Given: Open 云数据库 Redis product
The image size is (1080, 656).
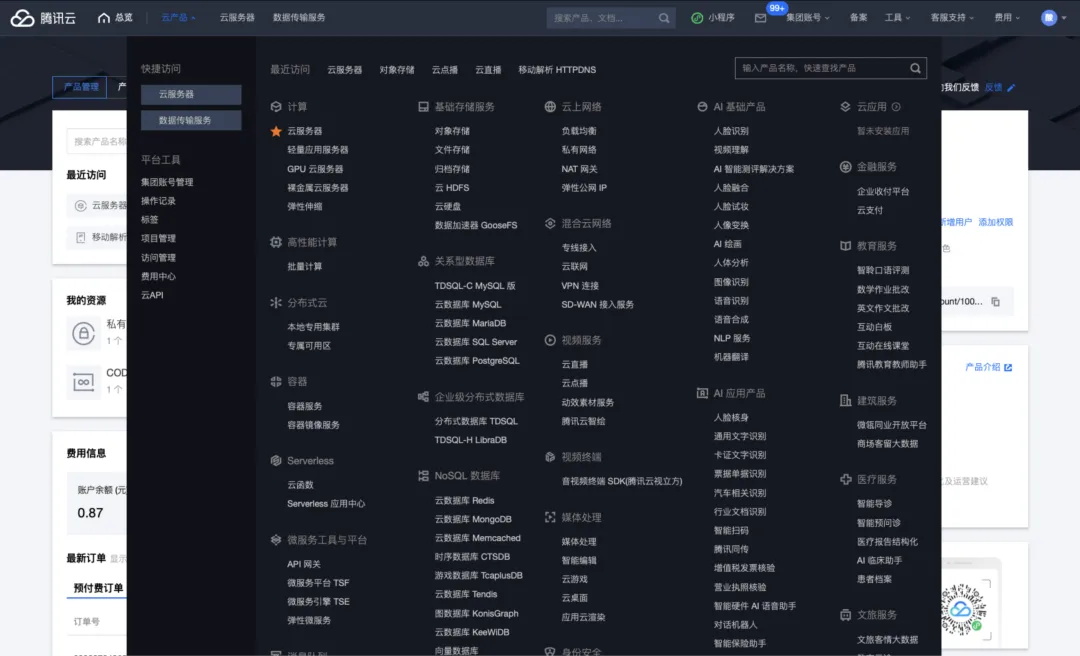Looking at the screenshot, I should (464, 500).
